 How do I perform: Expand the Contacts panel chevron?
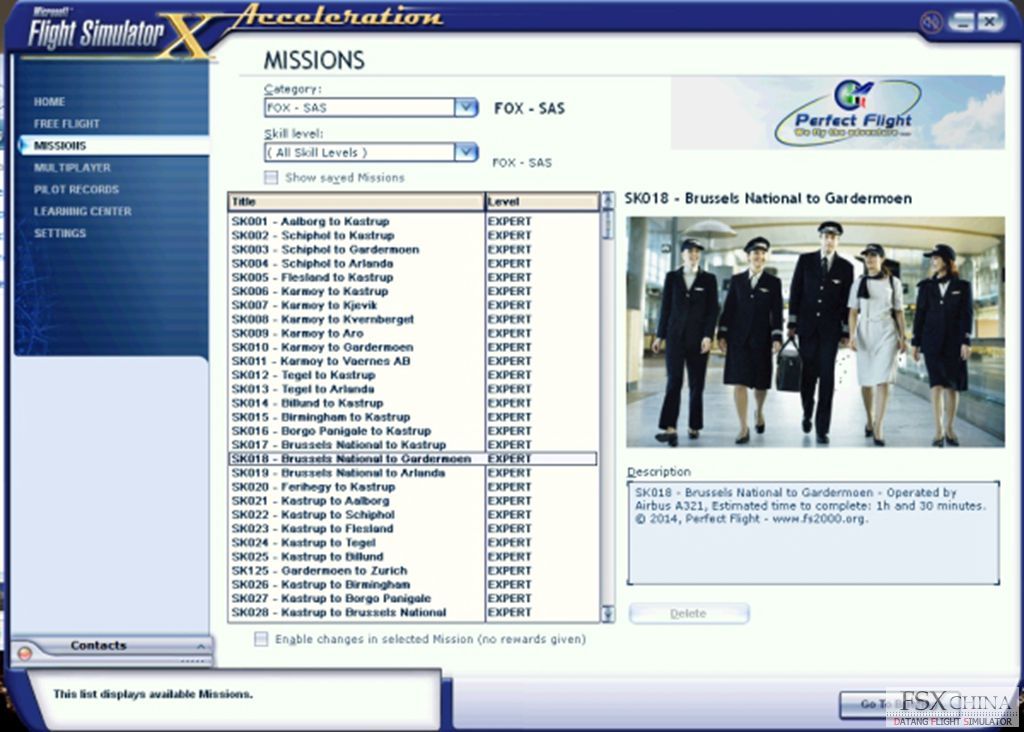tap(200, 646)
